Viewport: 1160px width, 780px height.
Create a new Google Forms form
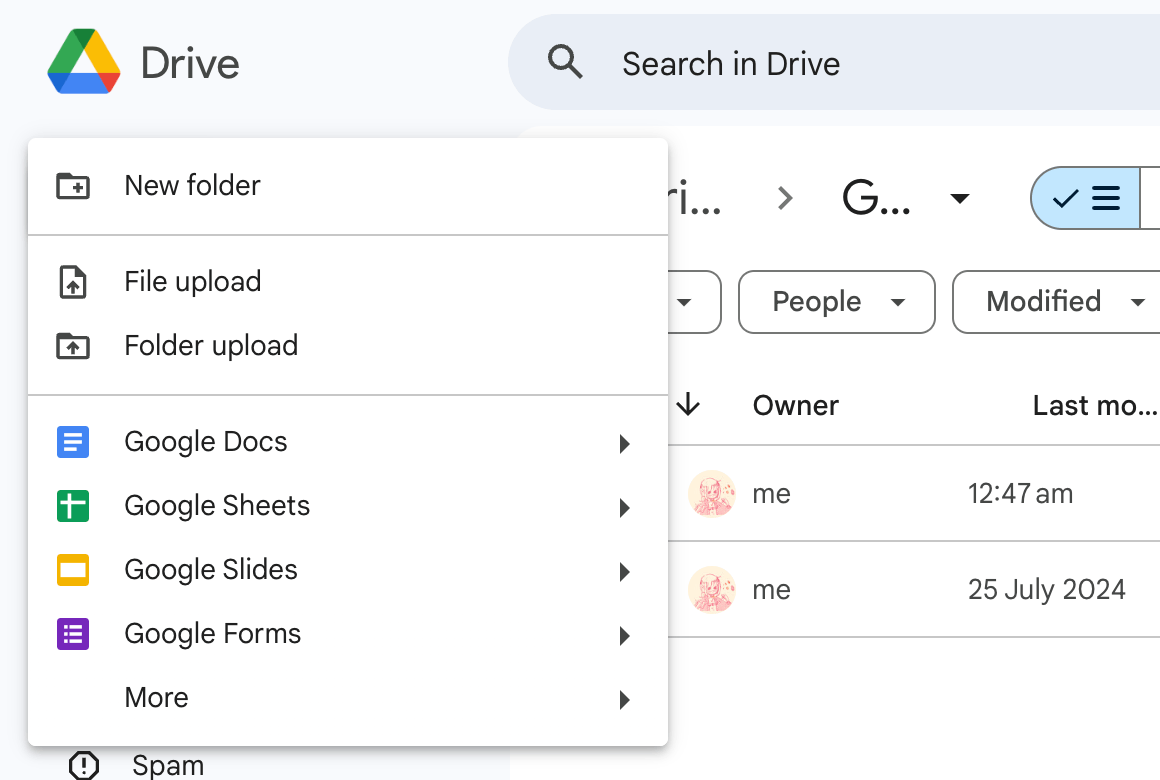(348, 634)
